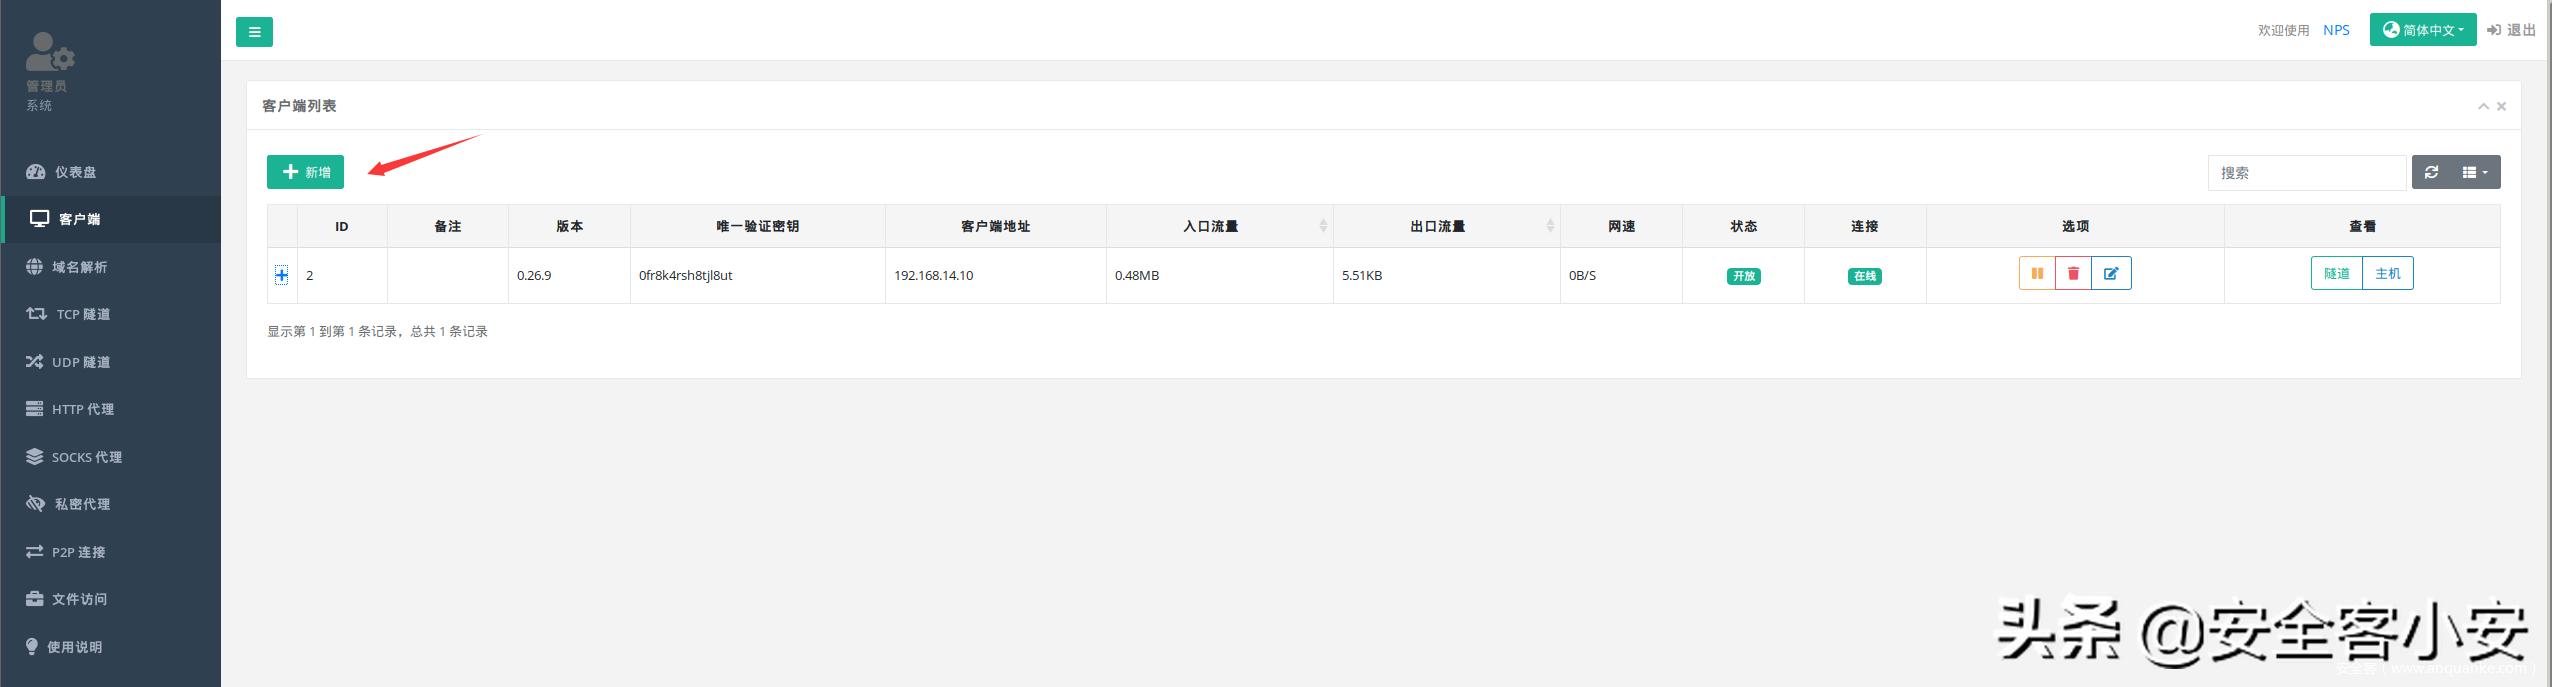2552x687 pixels.
Task: Open UDP 隧道 page
Action: pos(110,362)
